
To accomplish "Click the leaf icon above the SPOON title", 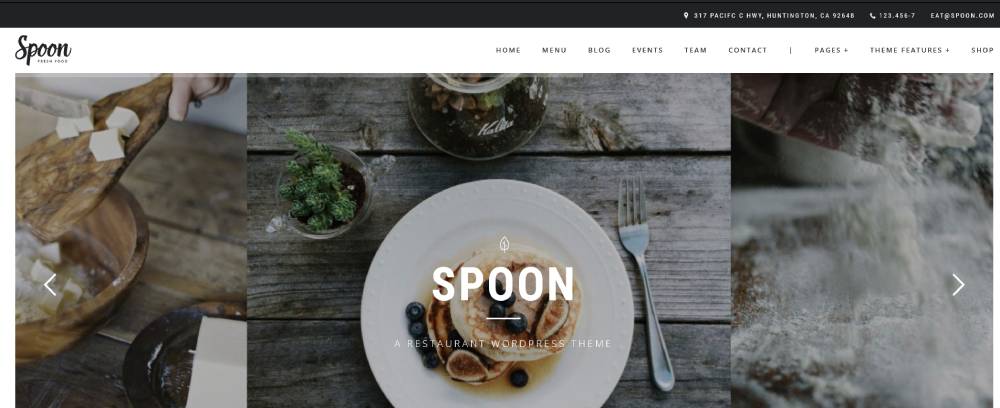I will click(x=504, y=244).
